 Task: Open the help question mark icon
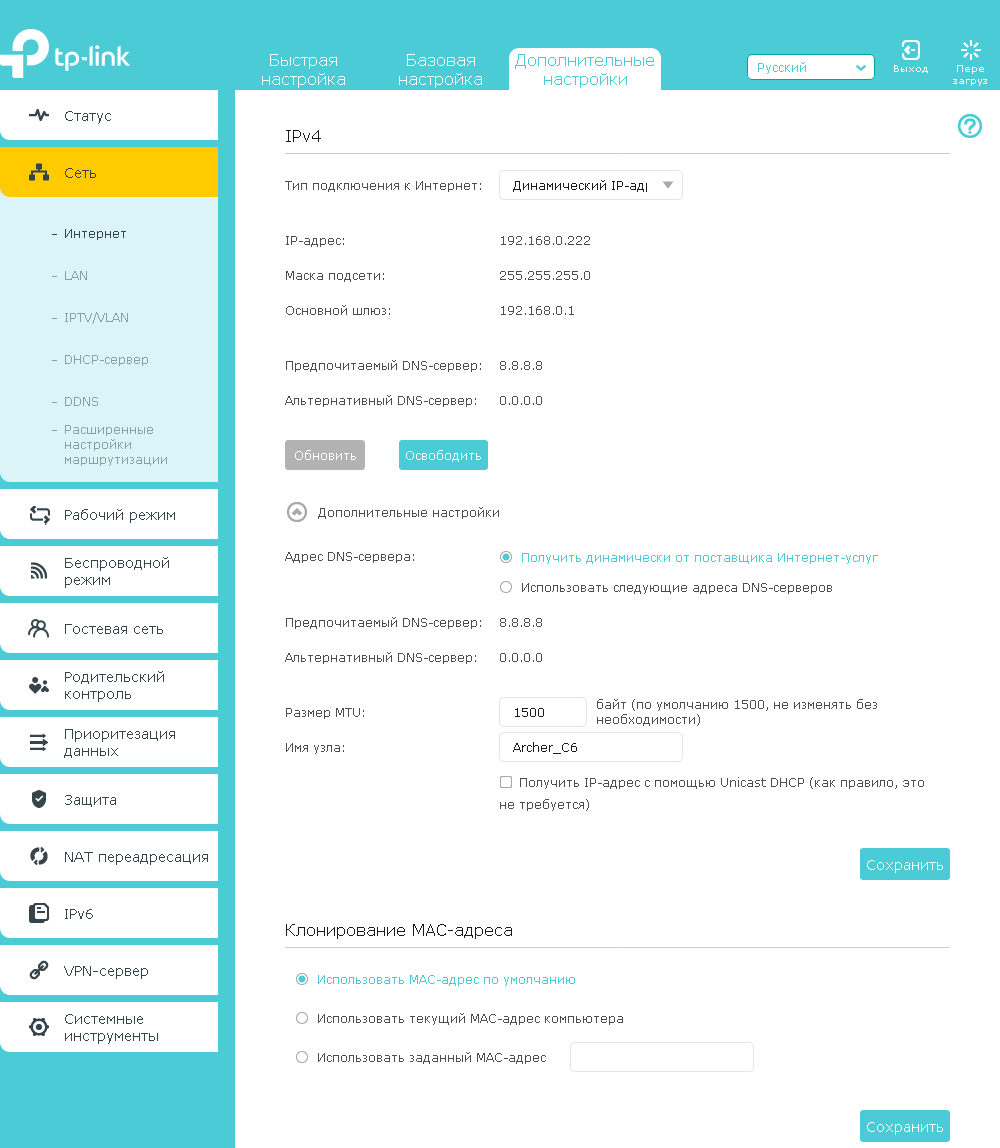click(x=970, y=126)
